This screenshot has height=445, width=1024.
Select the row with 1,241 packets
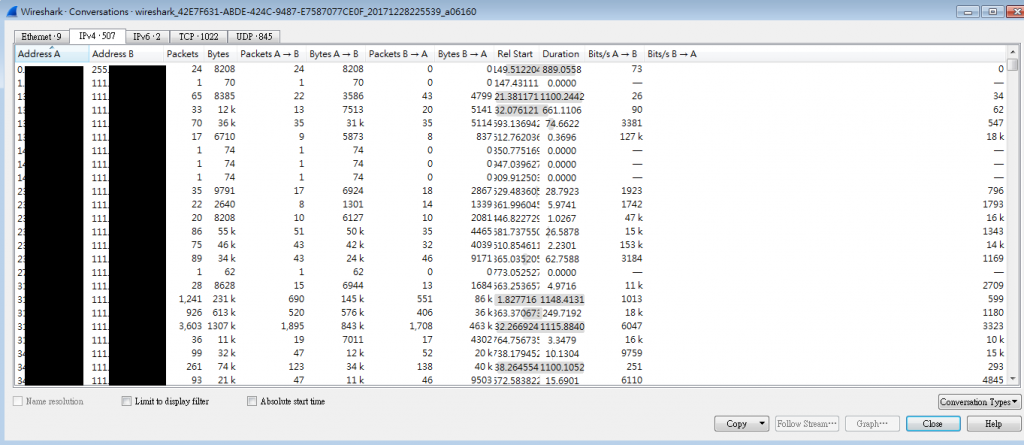coord(511,299)
